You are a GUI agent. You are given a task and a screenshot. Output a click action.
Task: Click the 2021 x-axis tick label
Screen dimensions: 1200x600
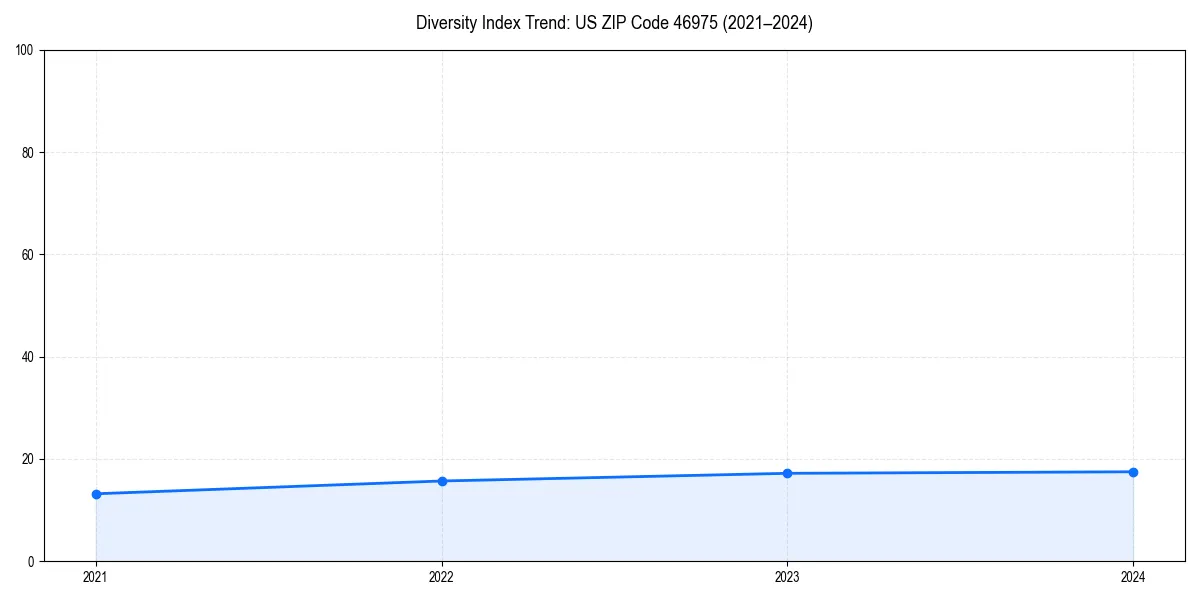click(95, 577)
